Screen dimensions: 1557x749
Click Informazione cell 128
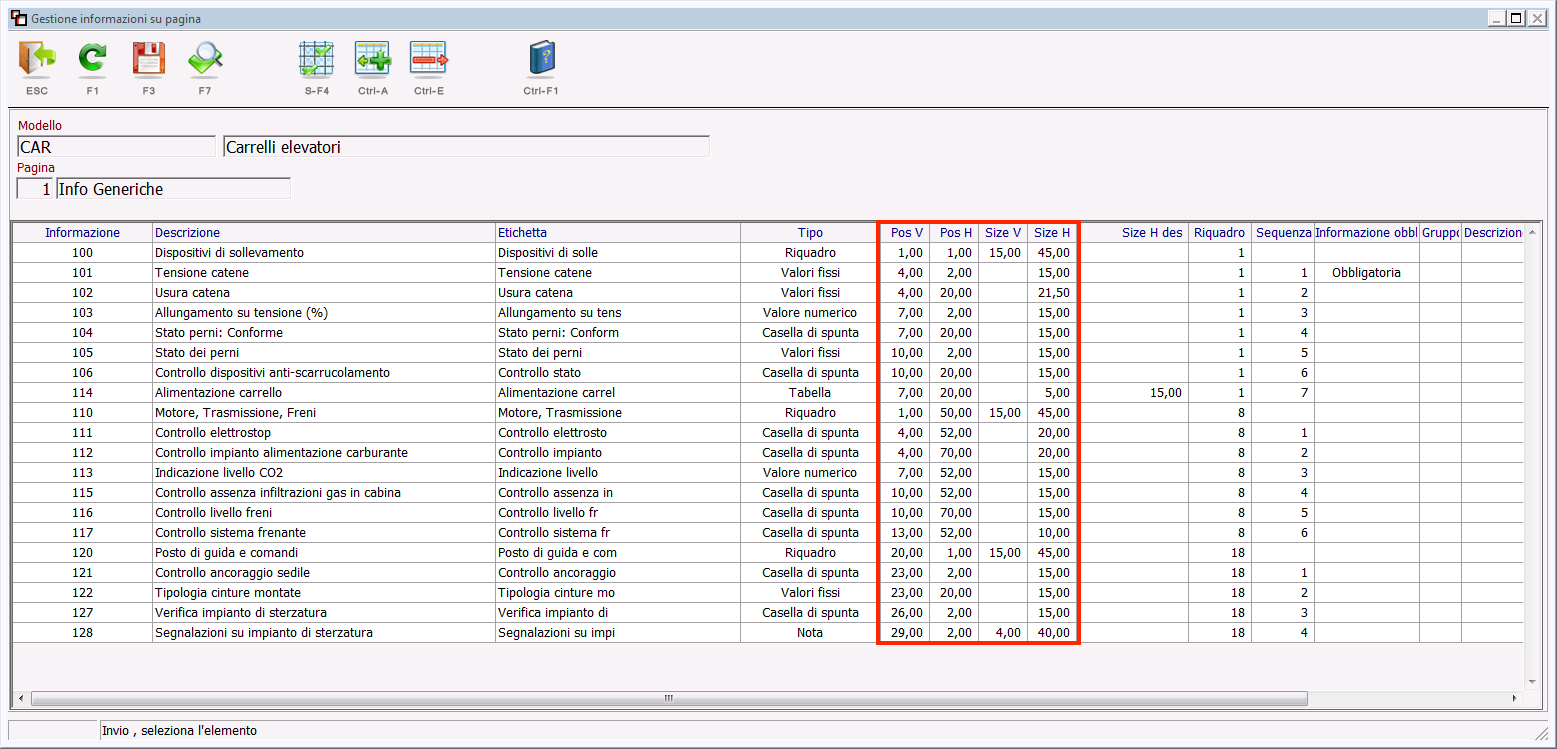[x=82, y=633]
